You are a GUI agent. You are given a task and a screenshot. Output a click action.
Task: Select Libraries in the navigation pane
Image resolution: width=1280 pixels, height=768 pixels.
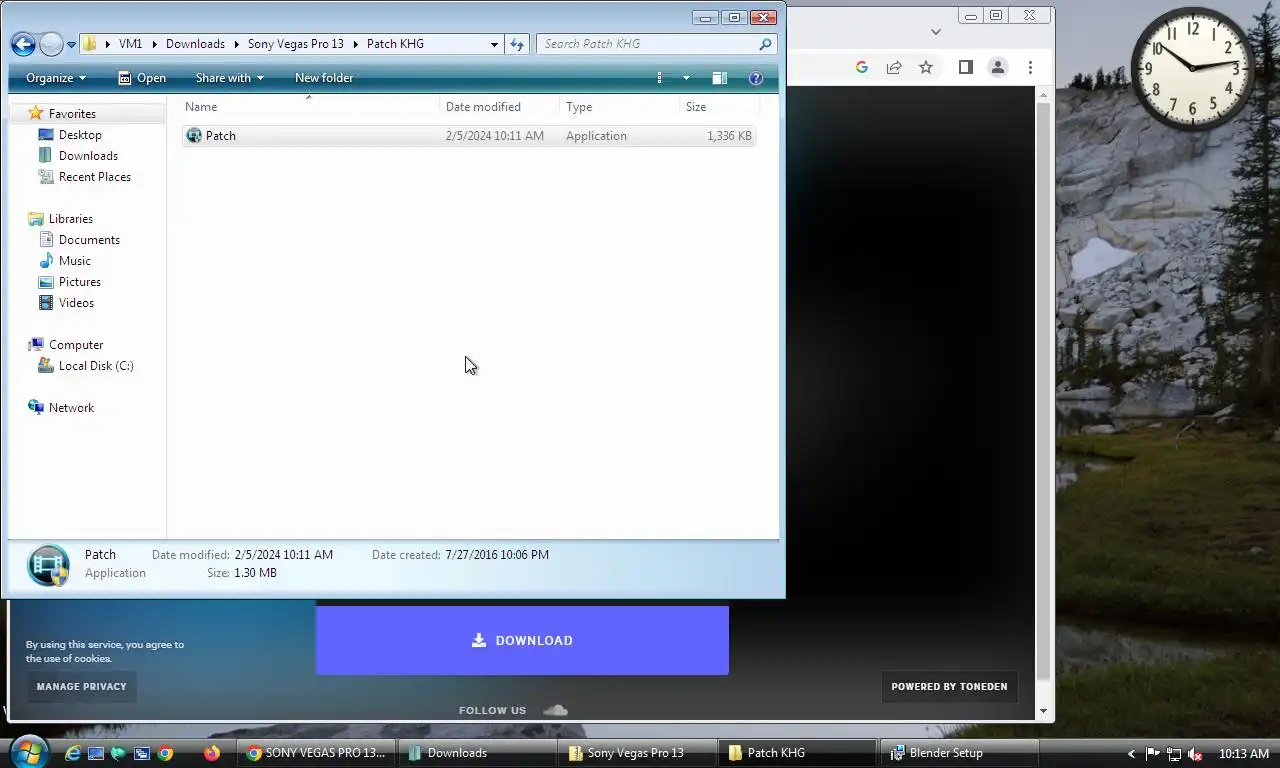61,219
